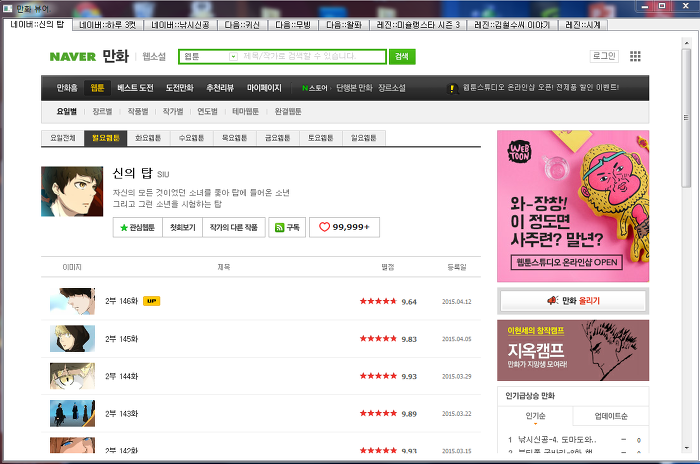This screenshot has height=464, width=700.
Task: Select the 화요웹툰 tab
Action: click(x=148, y=138)
